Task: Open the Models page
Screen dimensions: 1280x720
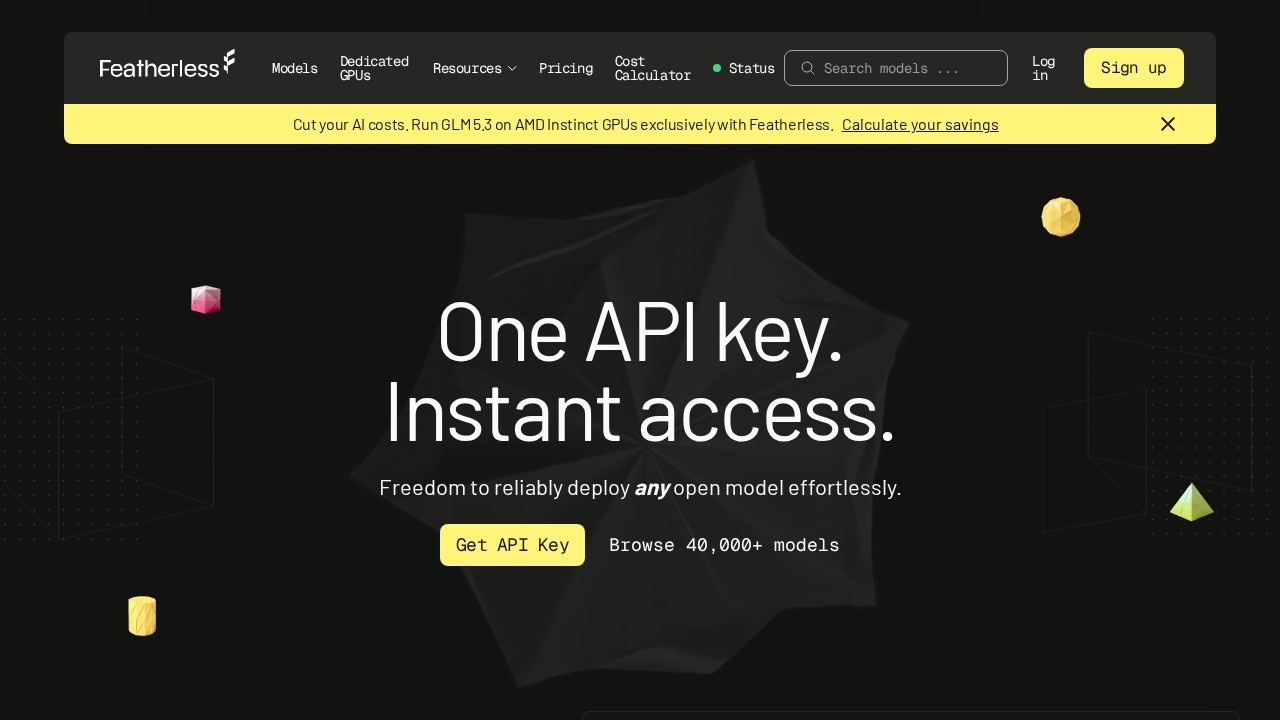Action: tap(295, 68)
